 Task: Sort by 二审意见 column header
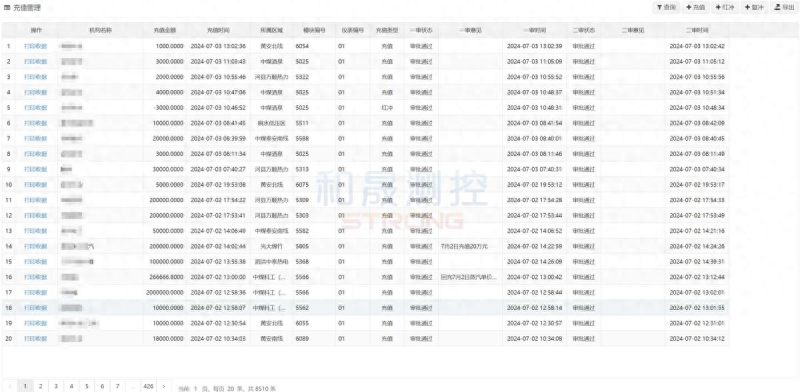point(633,30)
